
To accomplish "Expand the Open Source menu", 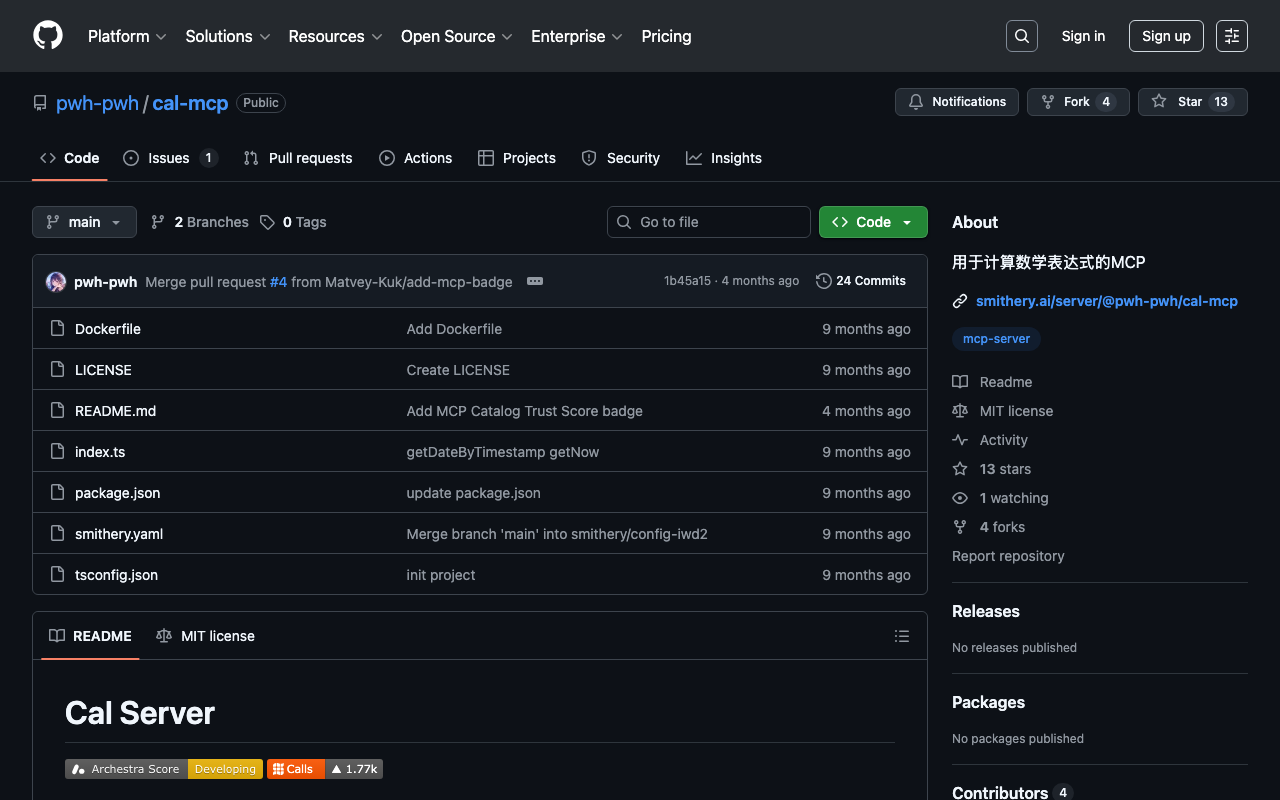I will [456, 36].
